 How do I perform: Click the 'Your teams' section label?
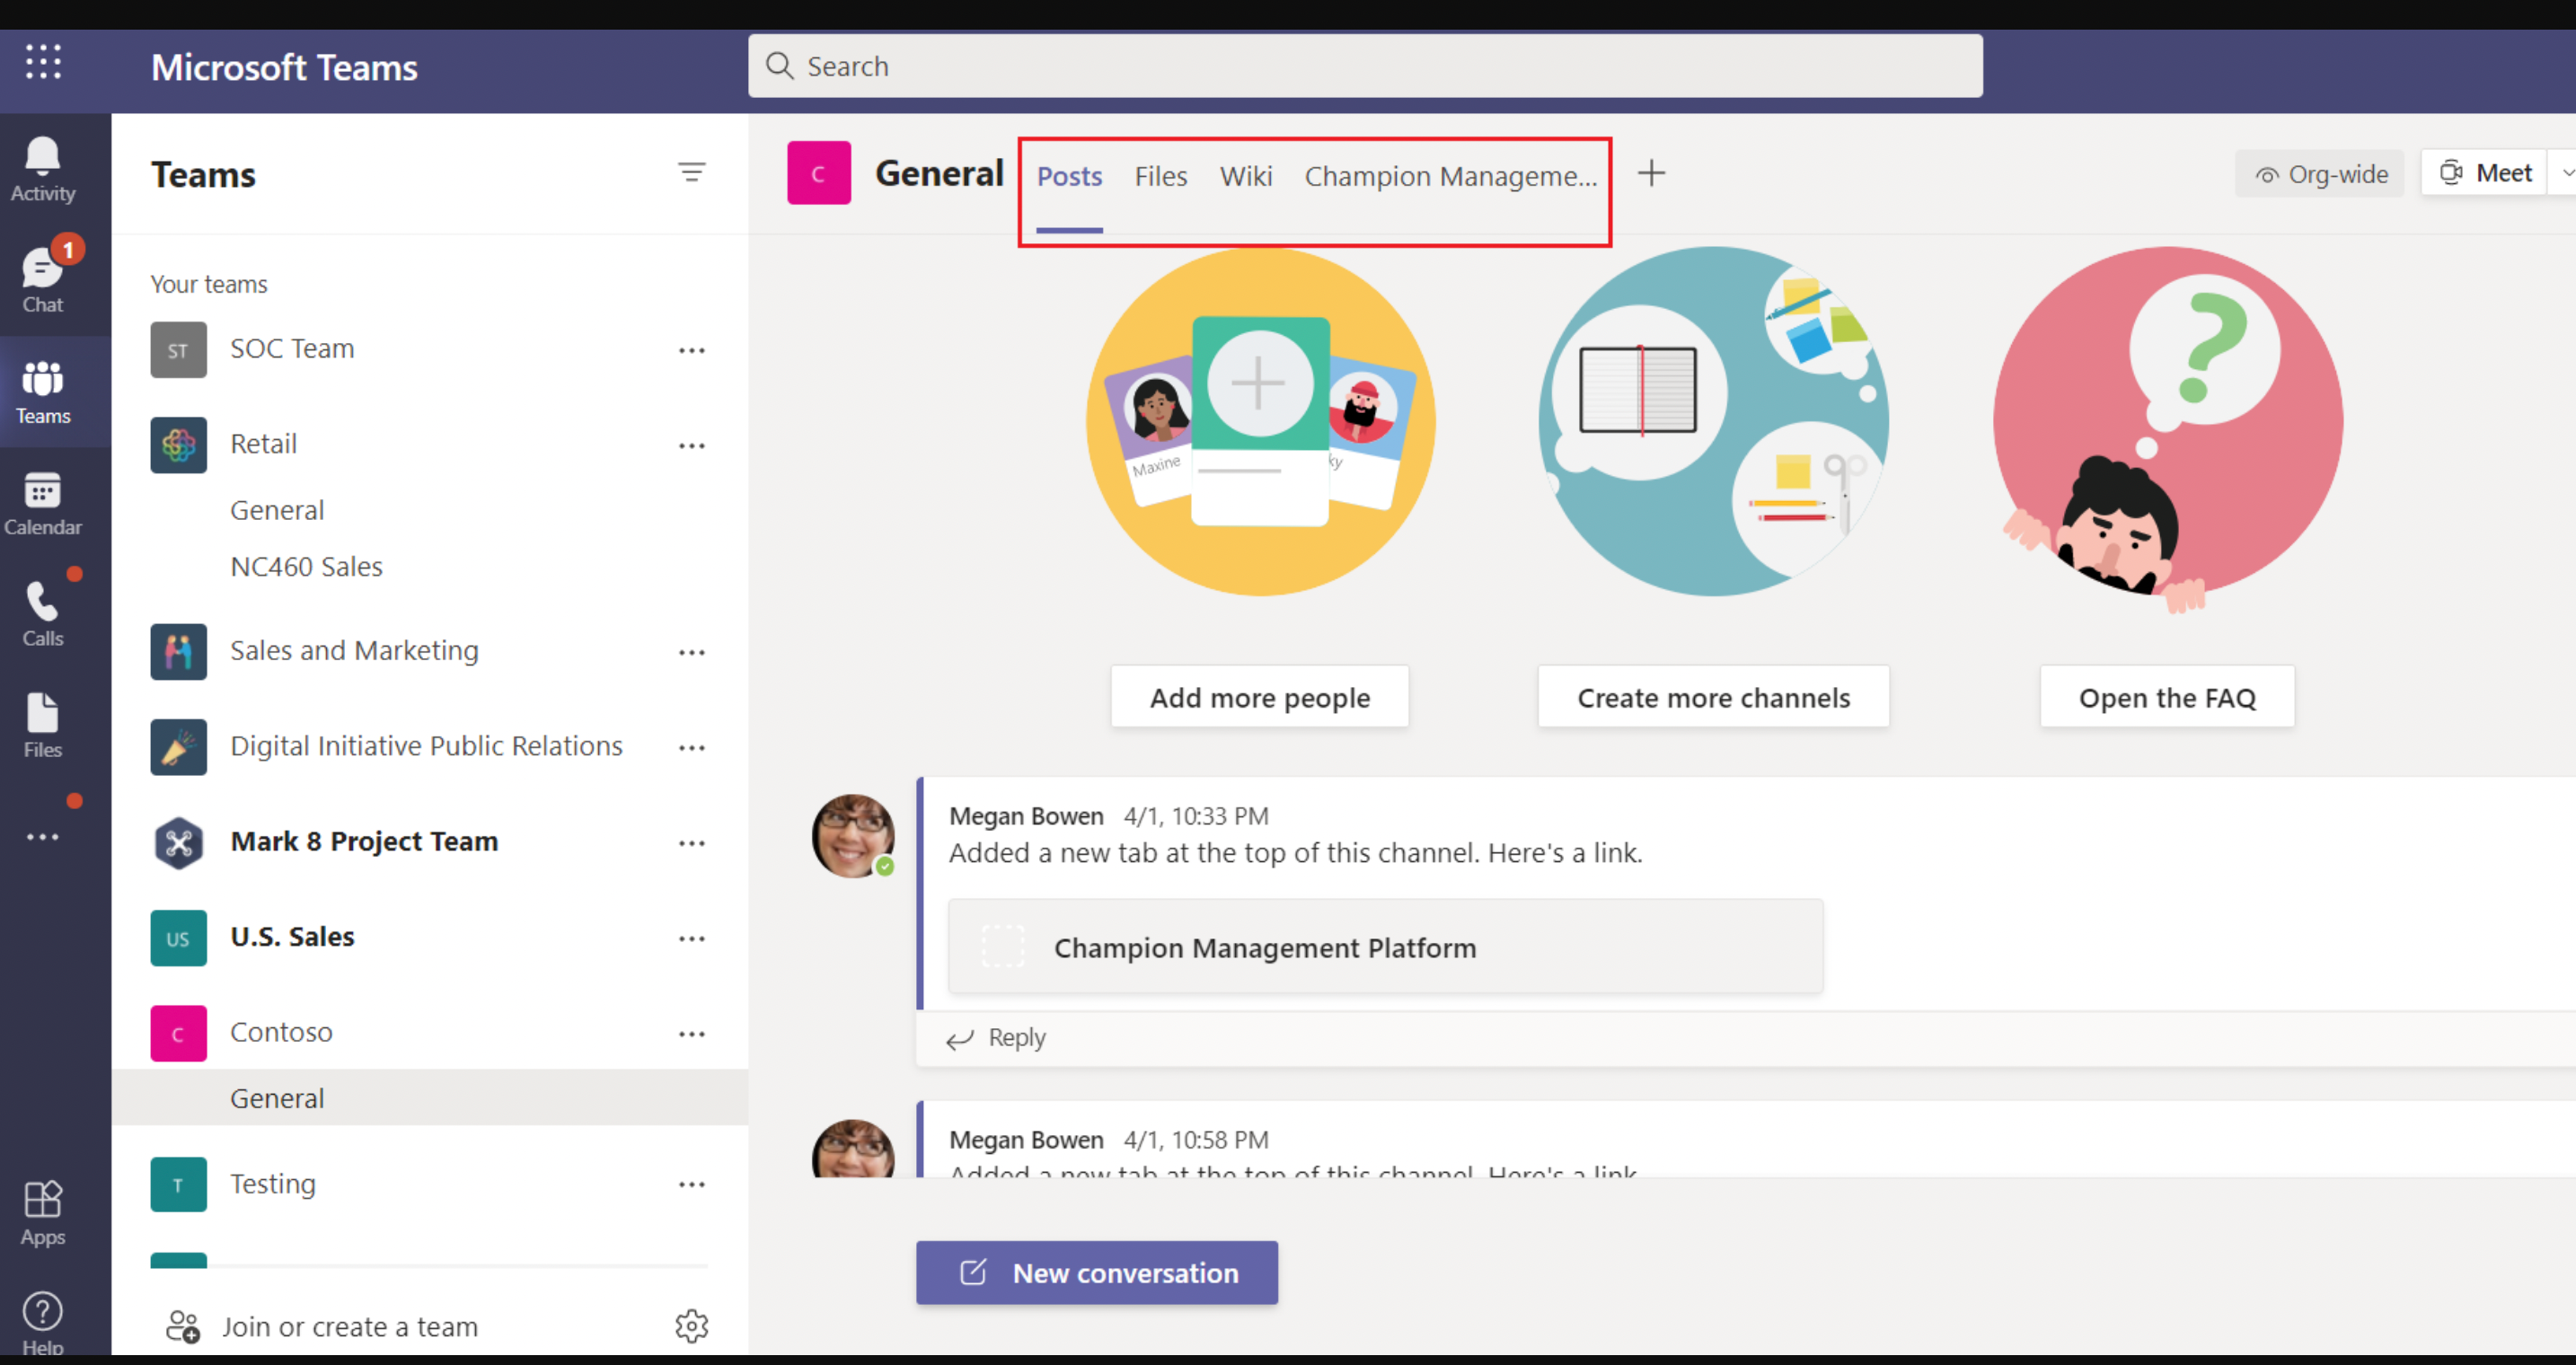[209, 284]
